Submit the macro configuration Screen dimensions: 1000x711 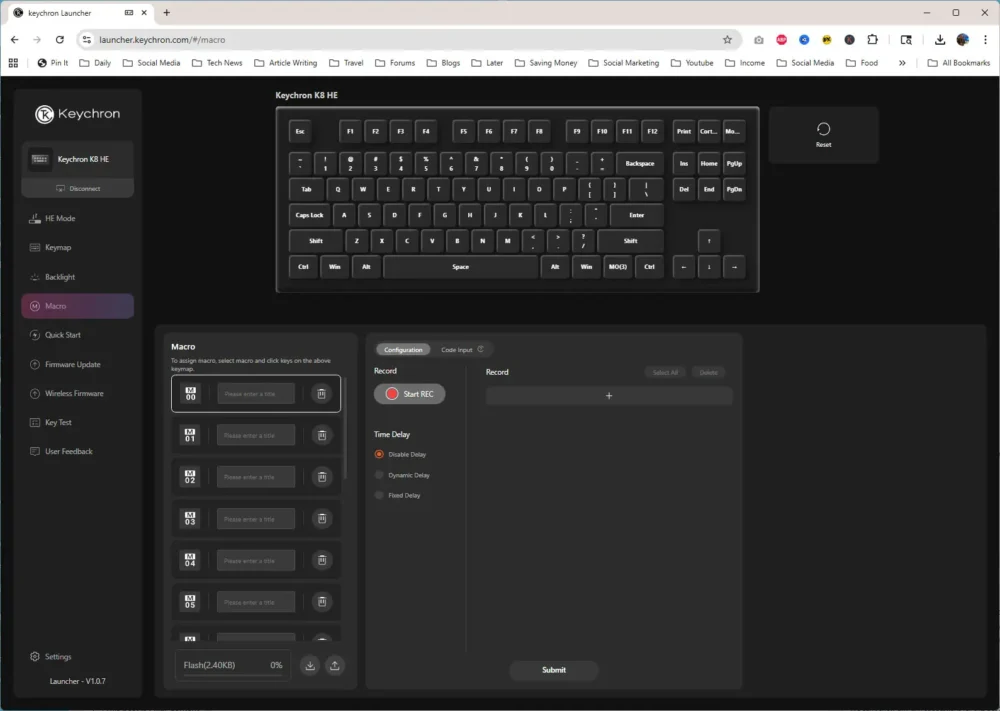pyautogui.click(x=554, y=670)
